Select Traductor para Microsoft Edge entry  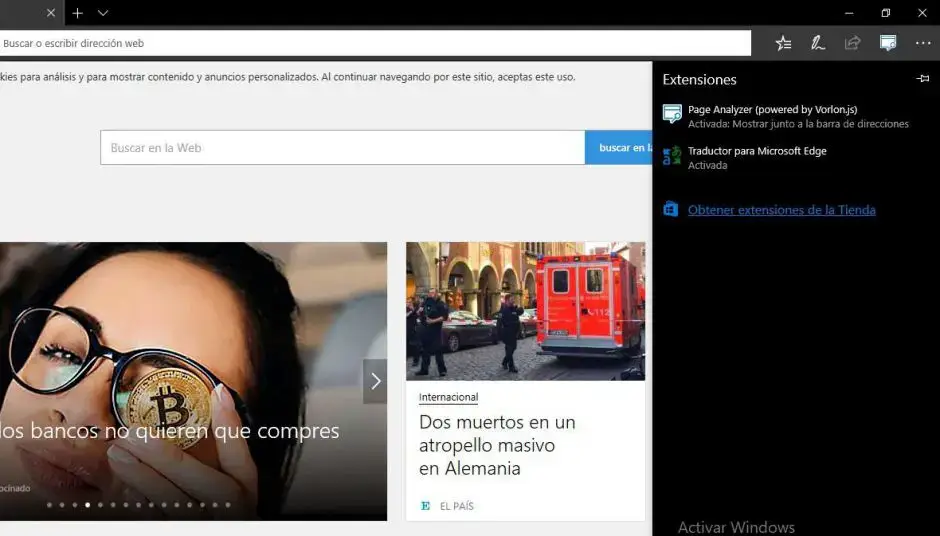tap(757, 152)
